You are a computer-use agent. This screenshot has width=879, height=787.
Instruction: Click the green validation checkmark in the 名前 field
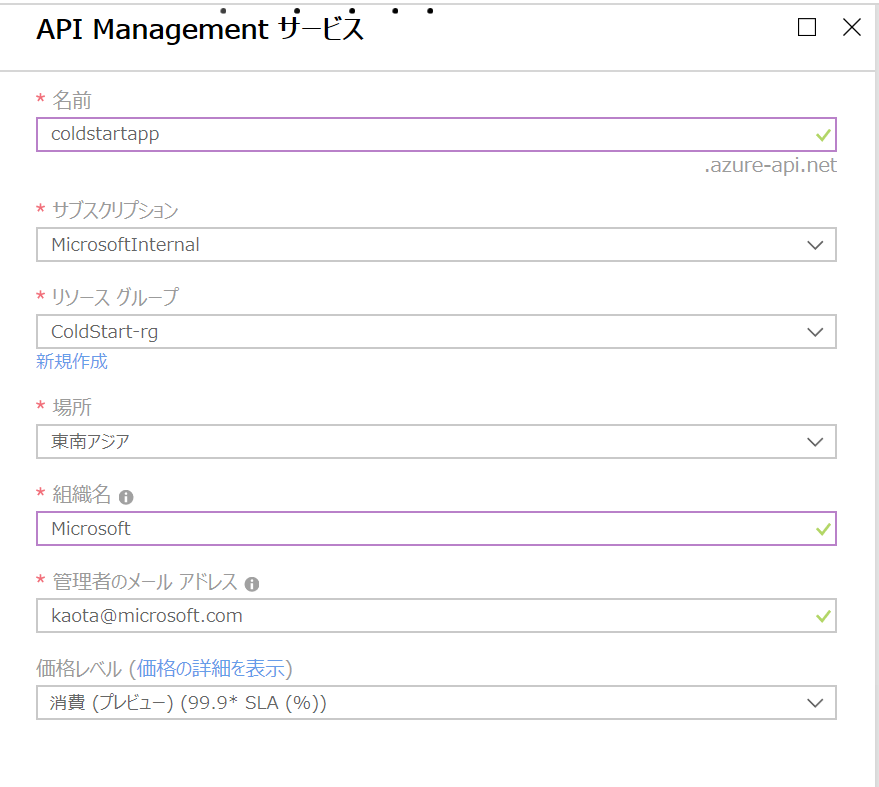[x=822, y=134]
